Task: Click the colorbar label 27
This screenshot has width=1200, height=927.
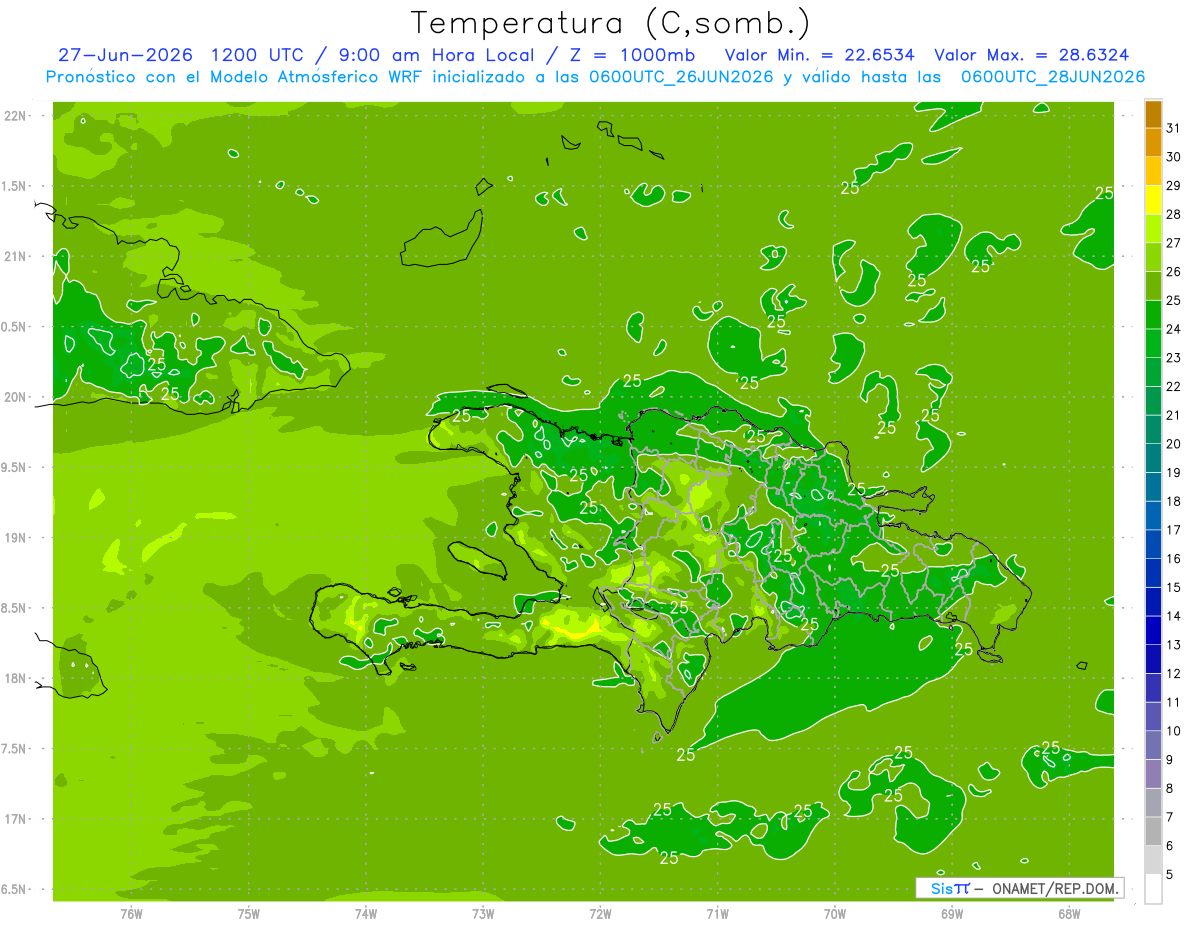Action: point(1173,243)
